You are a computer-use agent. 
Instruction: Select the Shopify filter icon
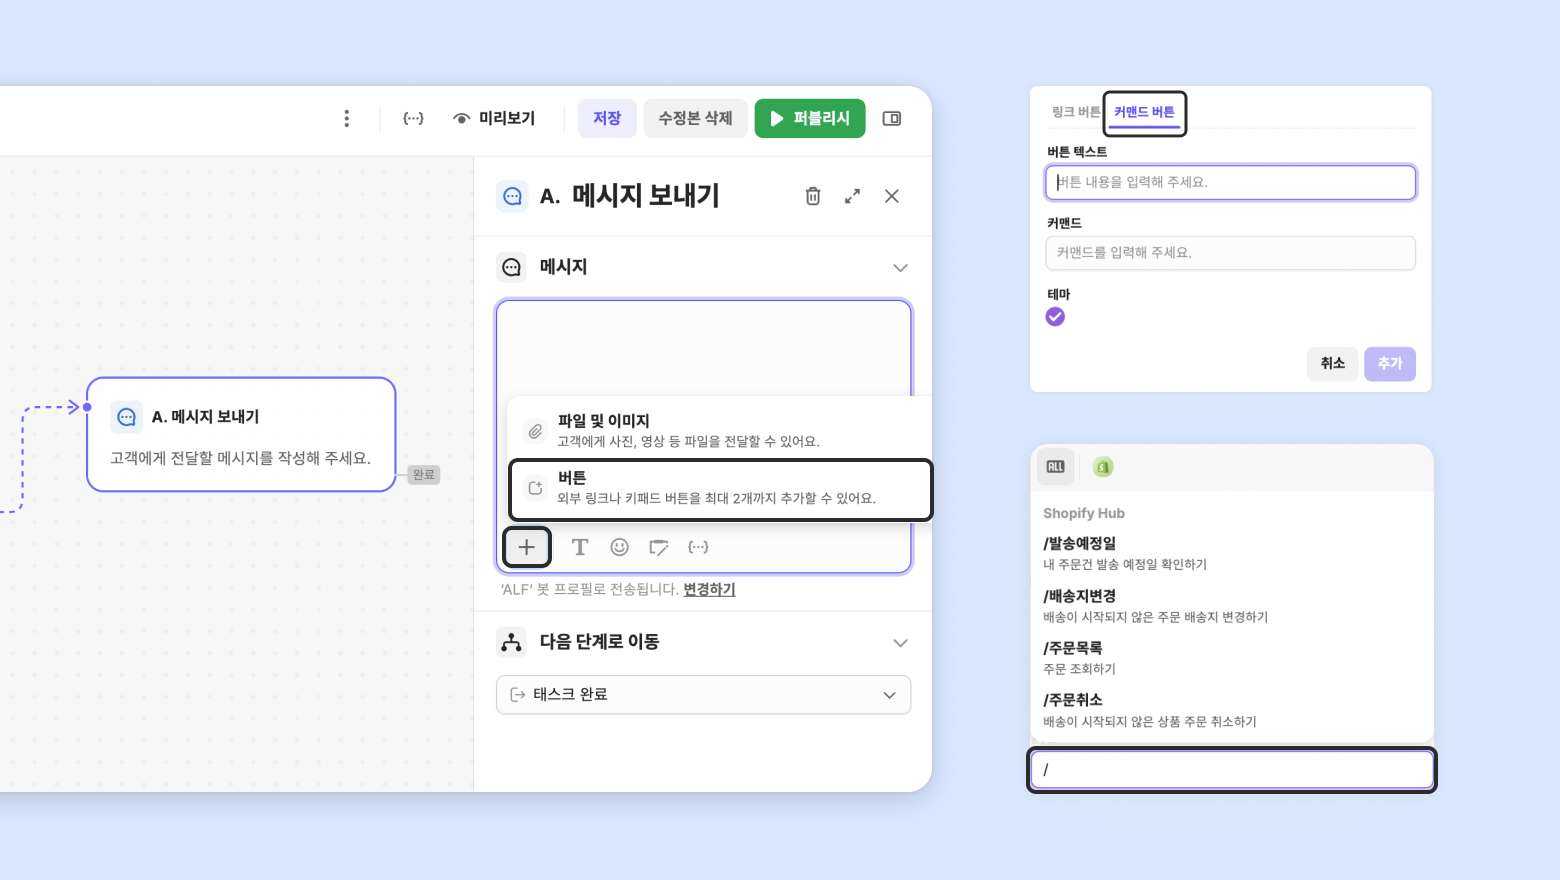(x=1103, y=467)
